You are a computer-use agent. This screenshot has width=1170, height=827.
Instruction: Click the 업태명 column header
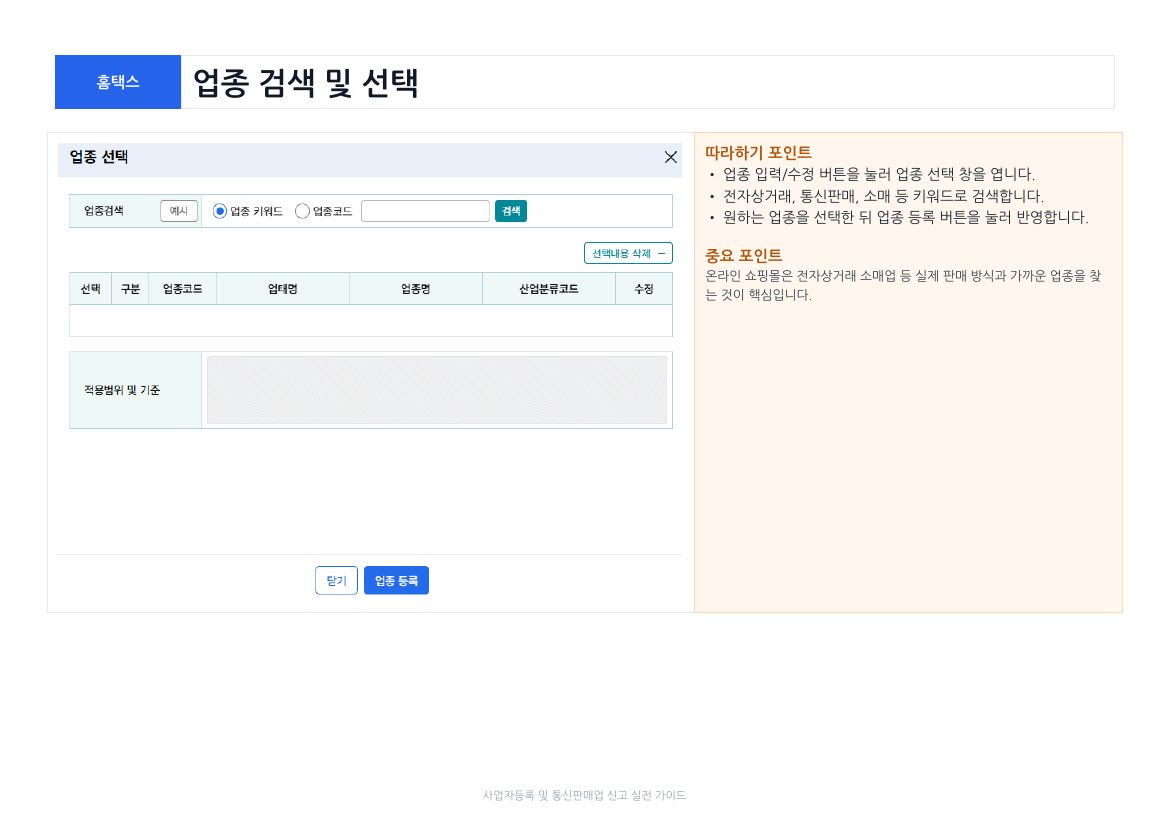click(283, 289)
